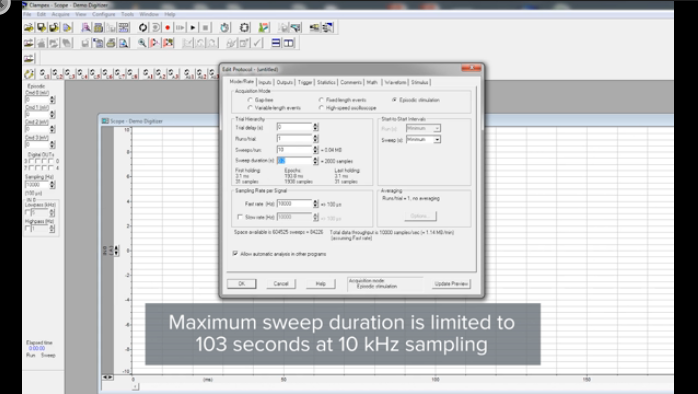Open the Acquire menu
698x394 pixels.
(x=61, y=14)
